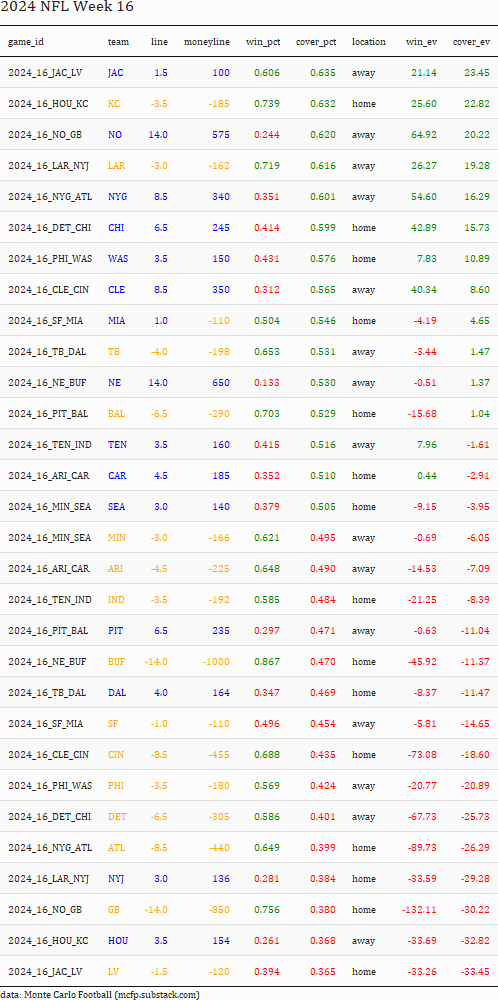Image resolution: width=498 pixels, height=1000 pixels.
Task: Select cover_ev value -33.45
Action: click(475, 971)
